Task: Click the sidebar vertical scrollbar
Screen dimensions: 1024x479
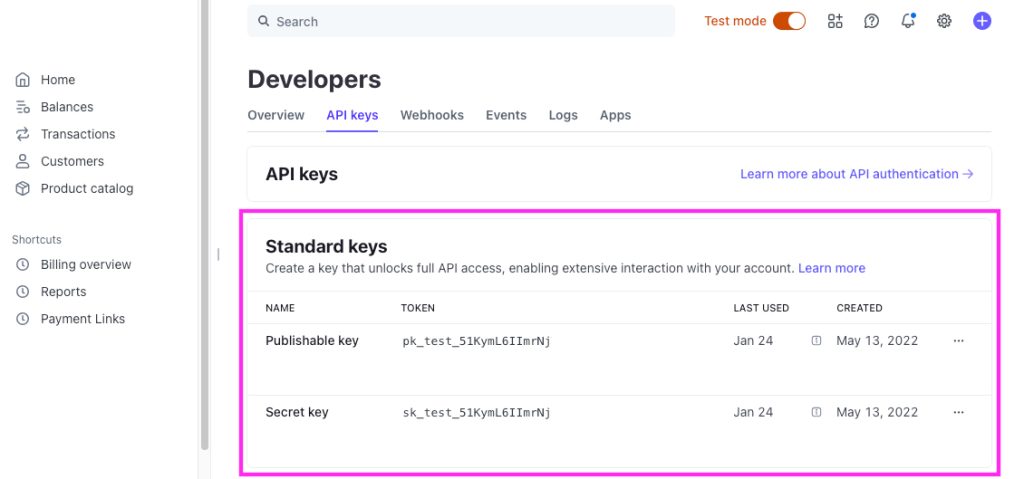Action: point(205,200)
